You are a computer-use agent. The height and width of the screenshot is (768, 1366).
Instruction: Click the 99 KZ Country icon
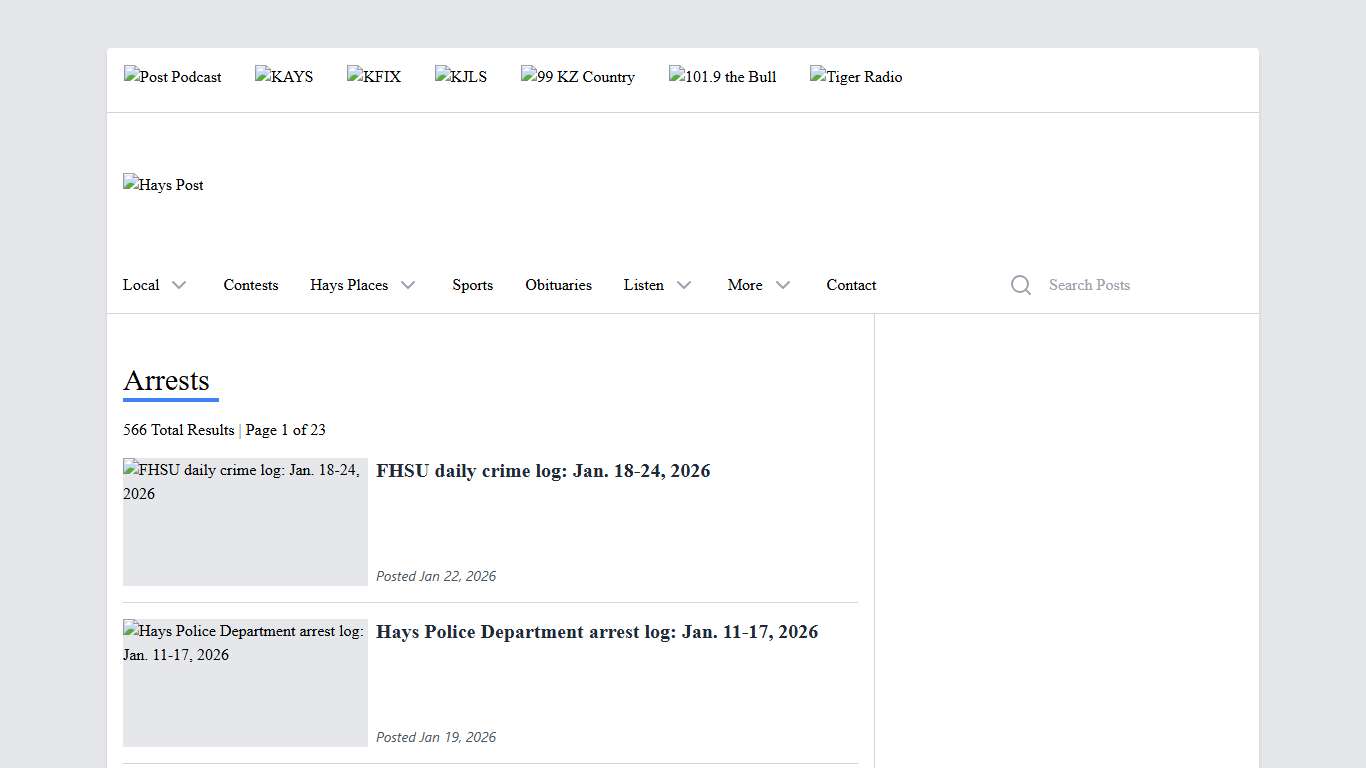pos(578,77)
